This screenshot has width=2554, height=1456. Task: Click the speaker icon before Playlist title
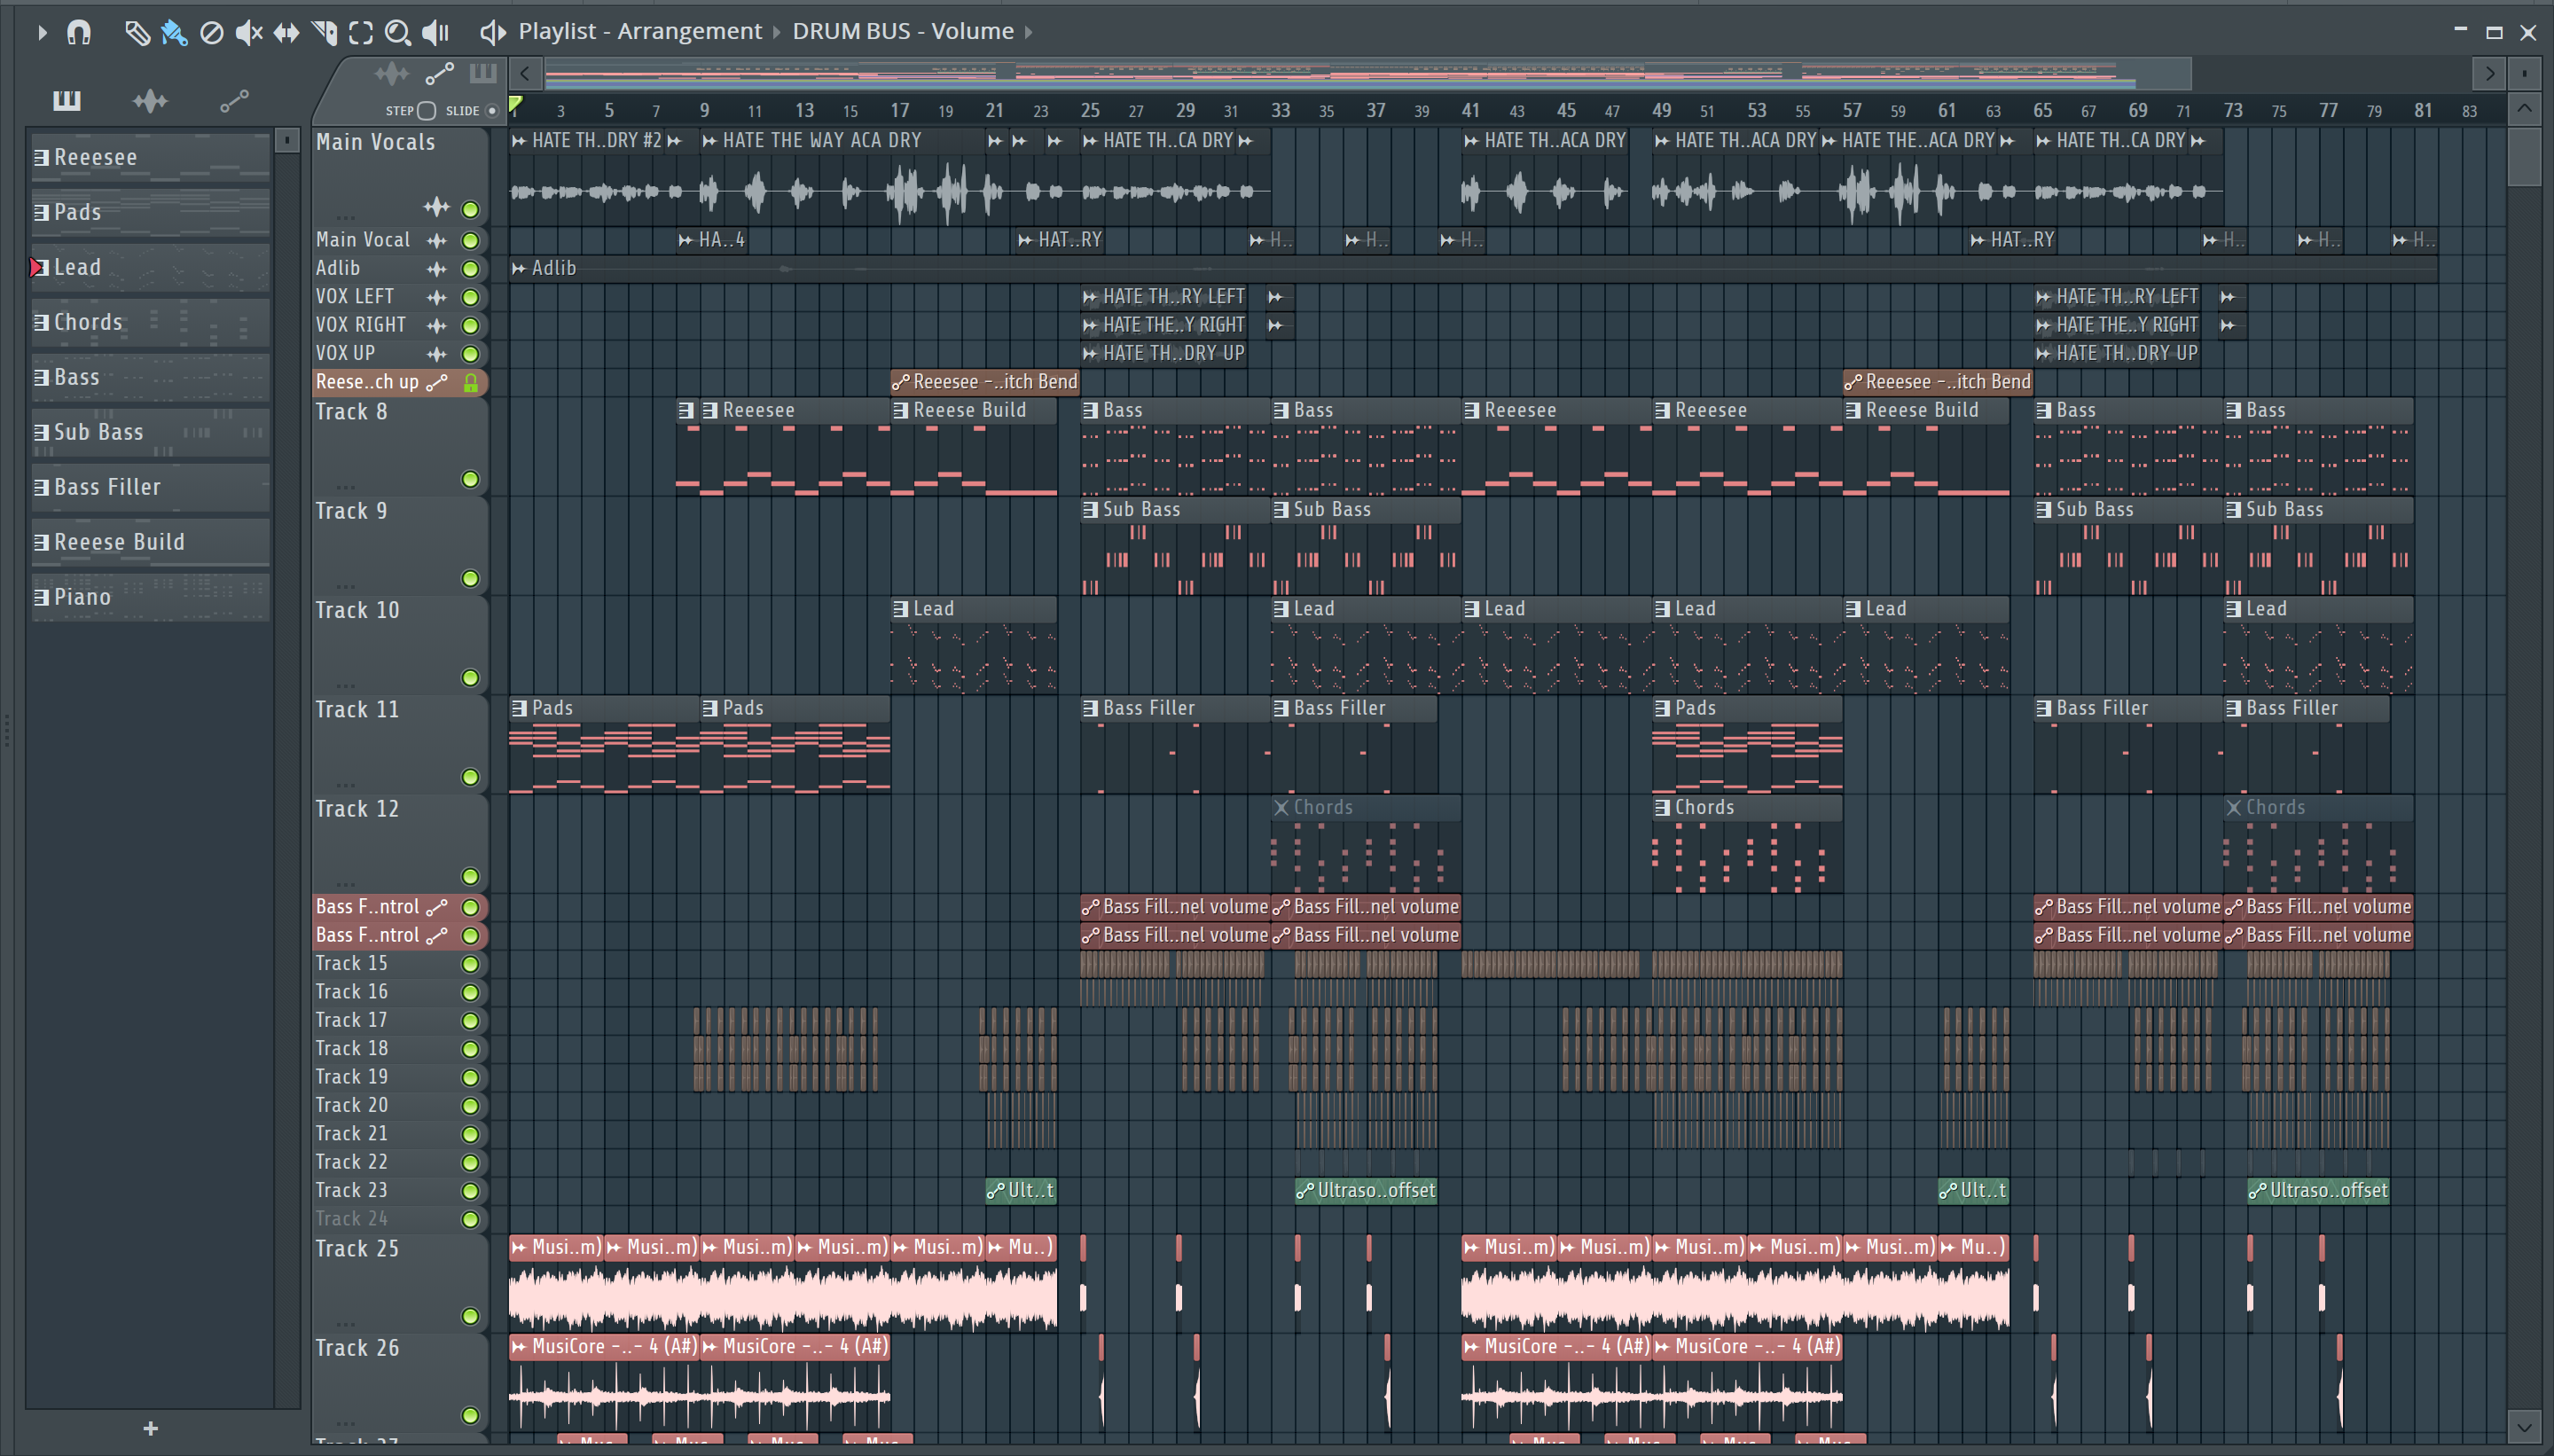tap(492, 33)
